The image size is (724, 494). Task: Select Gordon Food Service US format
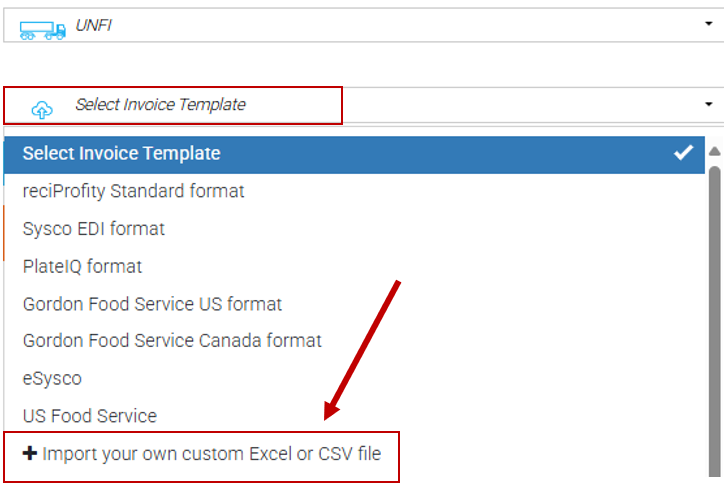[x=153, y=303]
